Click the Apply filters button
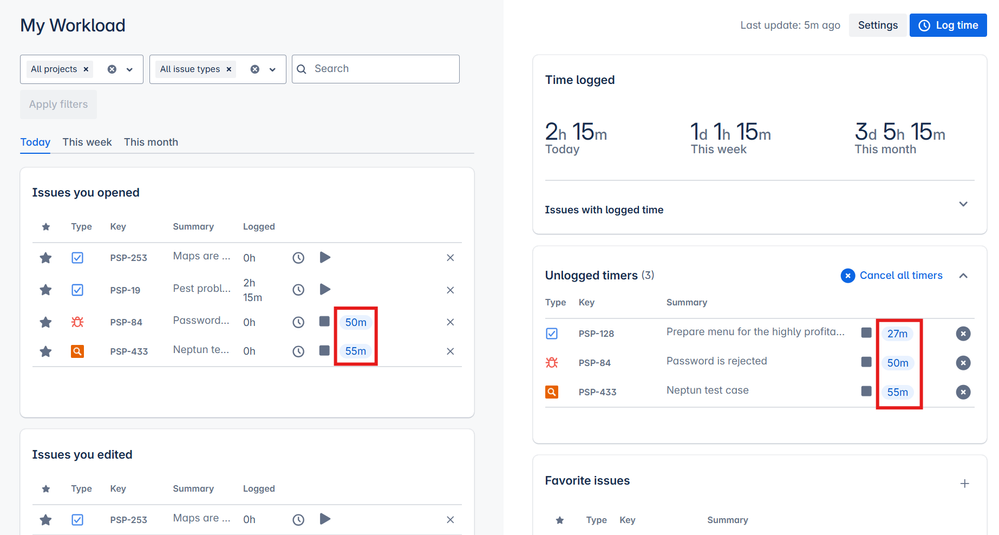Image resolution: width=999 pixels, height=535 pixels. 58,104
